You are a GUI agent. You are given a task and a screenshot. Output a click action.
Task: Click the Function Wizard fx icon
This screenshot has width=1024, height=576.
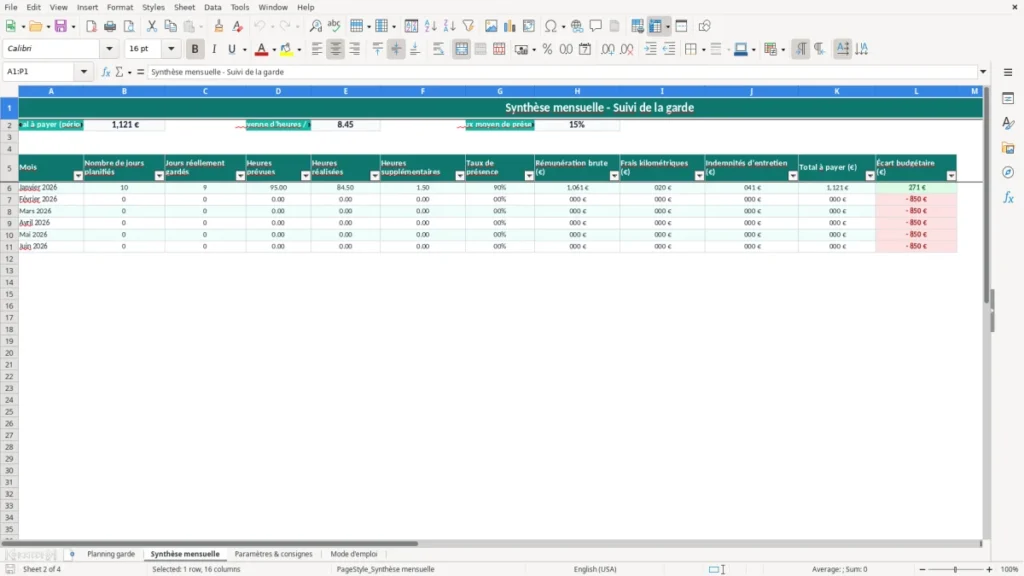[x=106, y=72]
